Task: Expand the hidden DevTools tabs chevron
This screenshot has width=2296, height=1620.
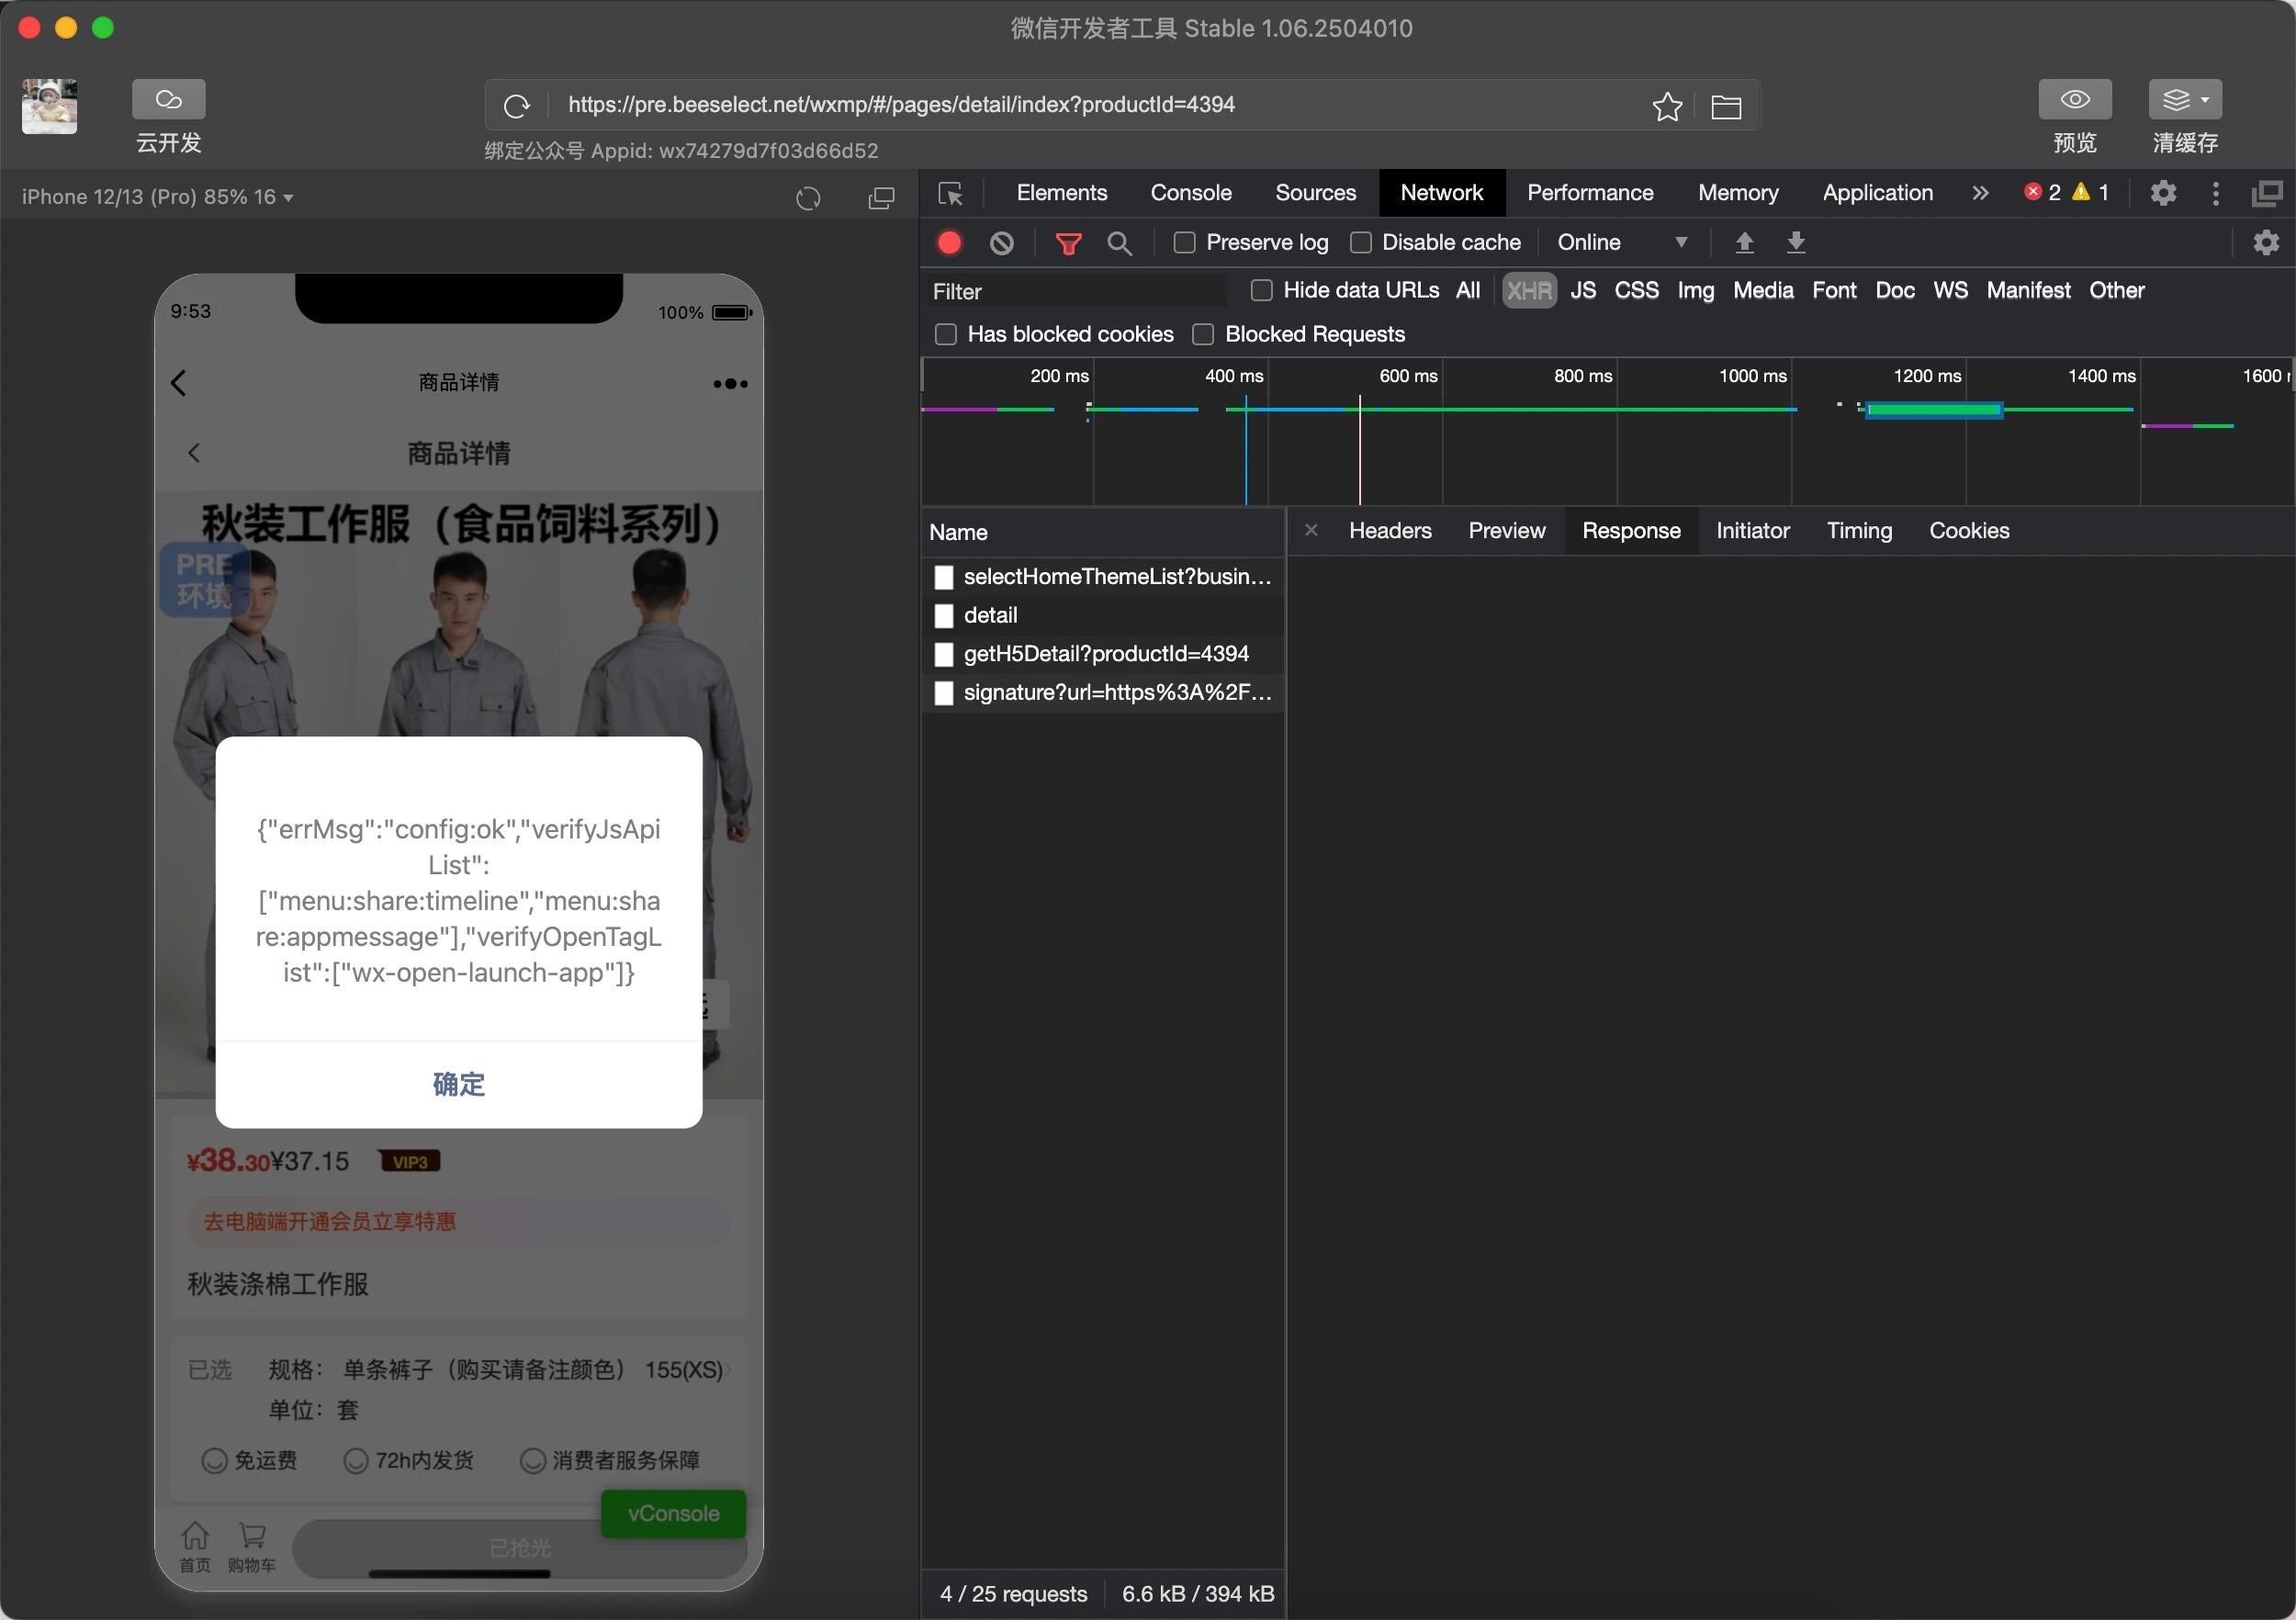Action: point(1980,193)
